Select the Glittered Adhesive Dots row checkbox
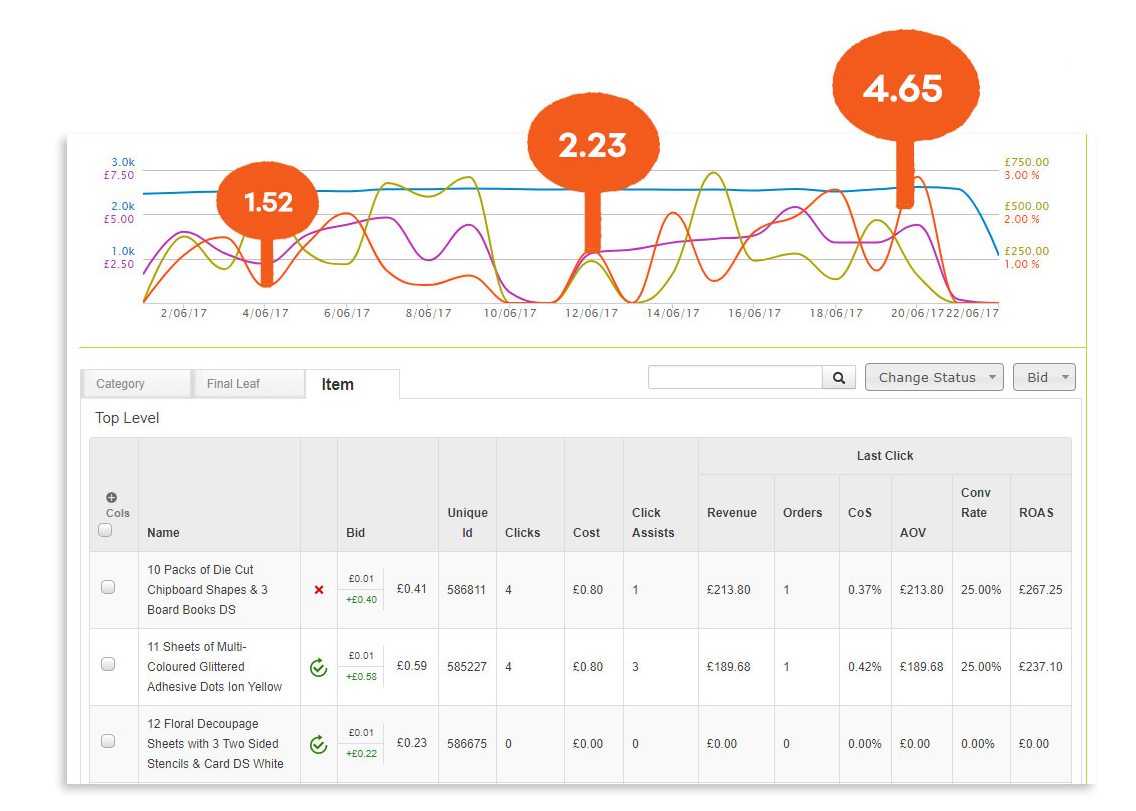This screenshot has width=1136, height=811. click(108, 664)
